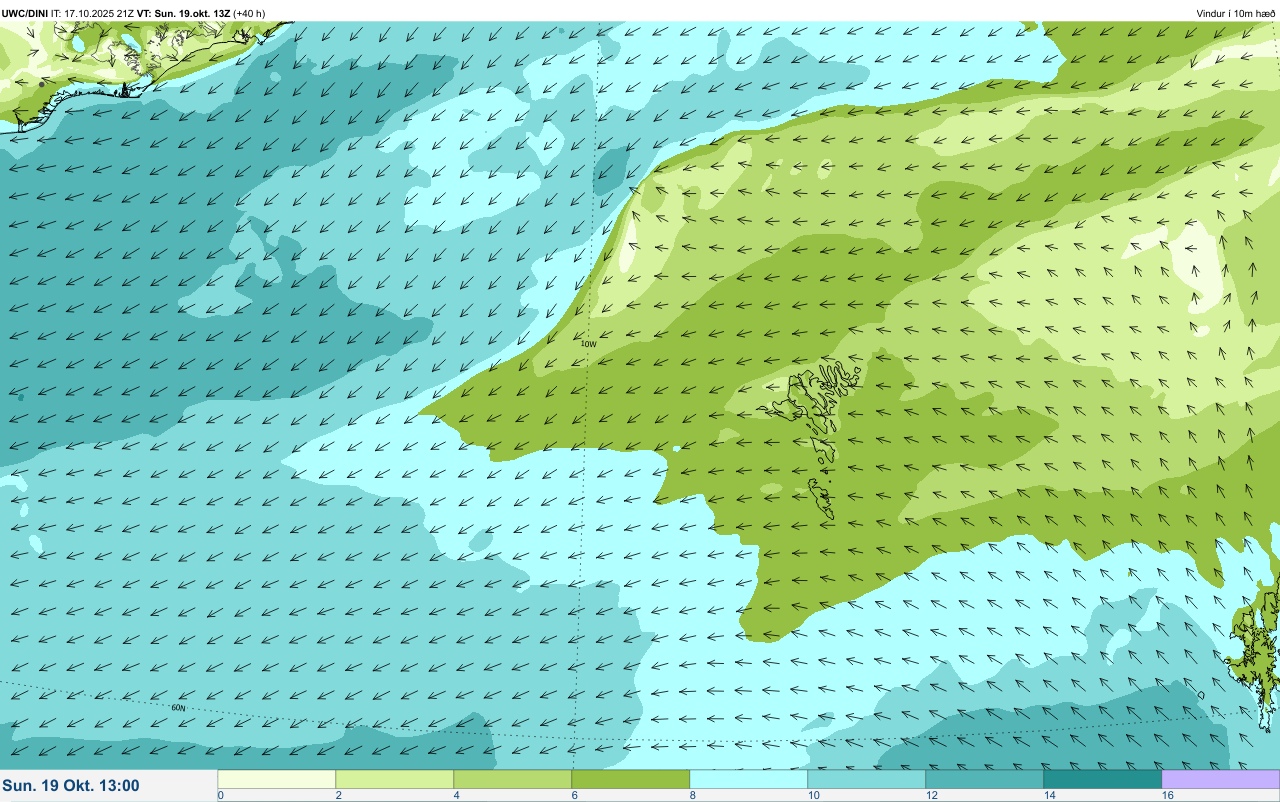Click the 'Vindur í 10m hæð' title text
The image size is (1280, 802).
1236,13
